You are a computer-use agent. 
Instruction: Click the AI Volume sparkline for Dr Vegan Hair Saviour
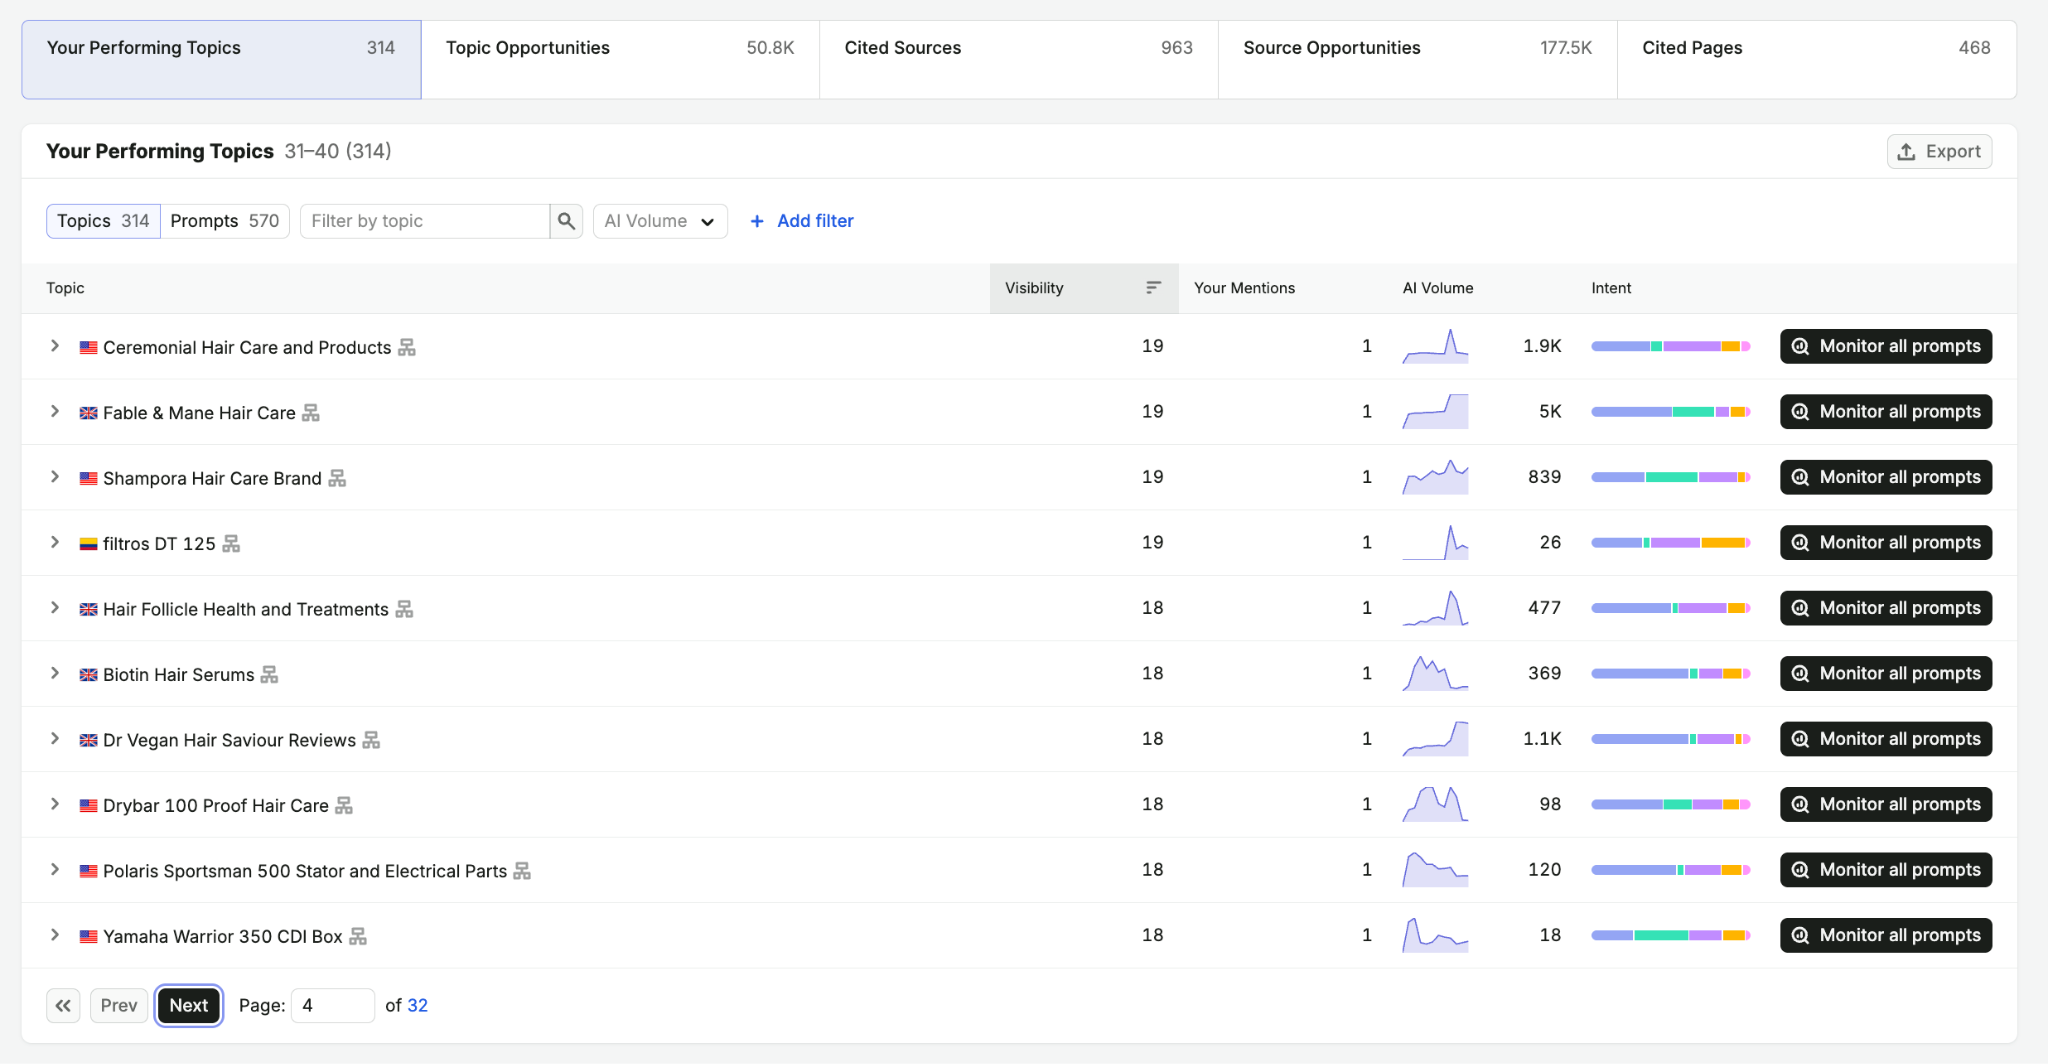coord(1435,739)
